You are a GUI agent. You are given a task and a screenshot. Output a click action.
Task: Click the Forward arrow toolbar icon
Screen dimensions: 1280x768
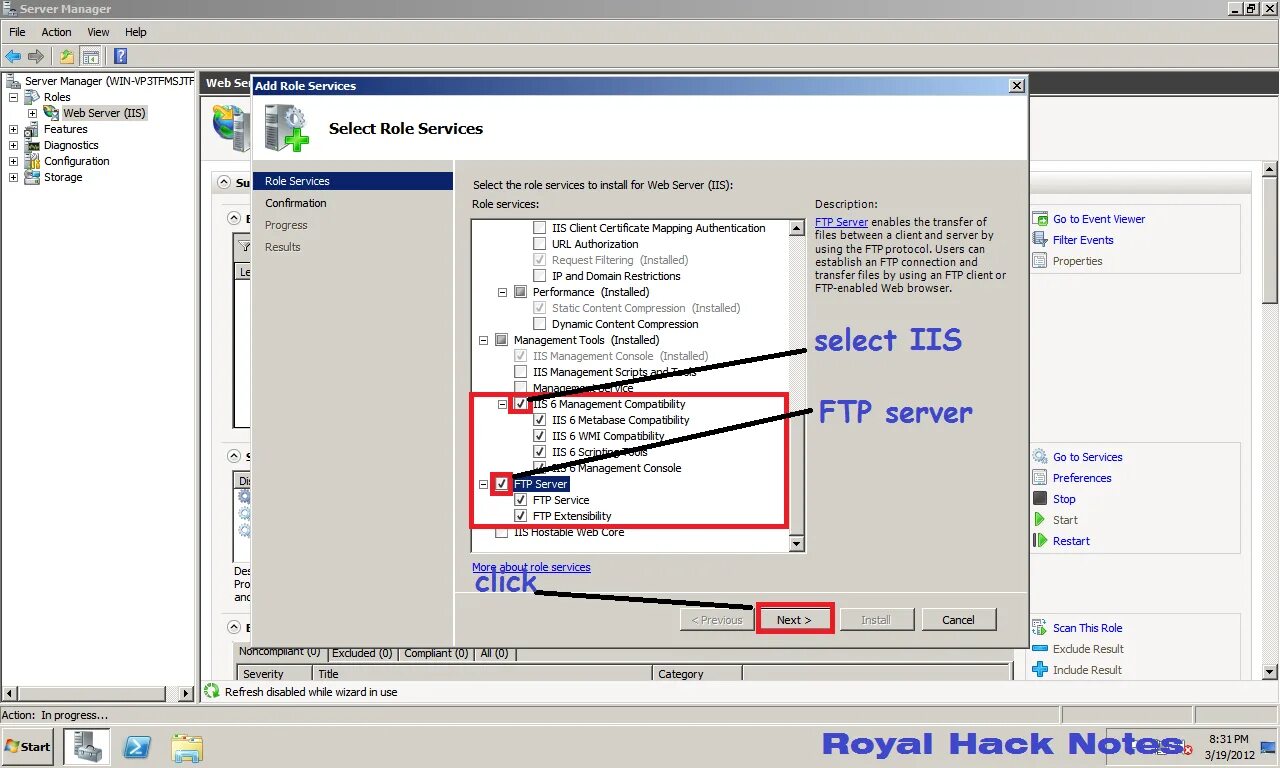coord(36,56)
